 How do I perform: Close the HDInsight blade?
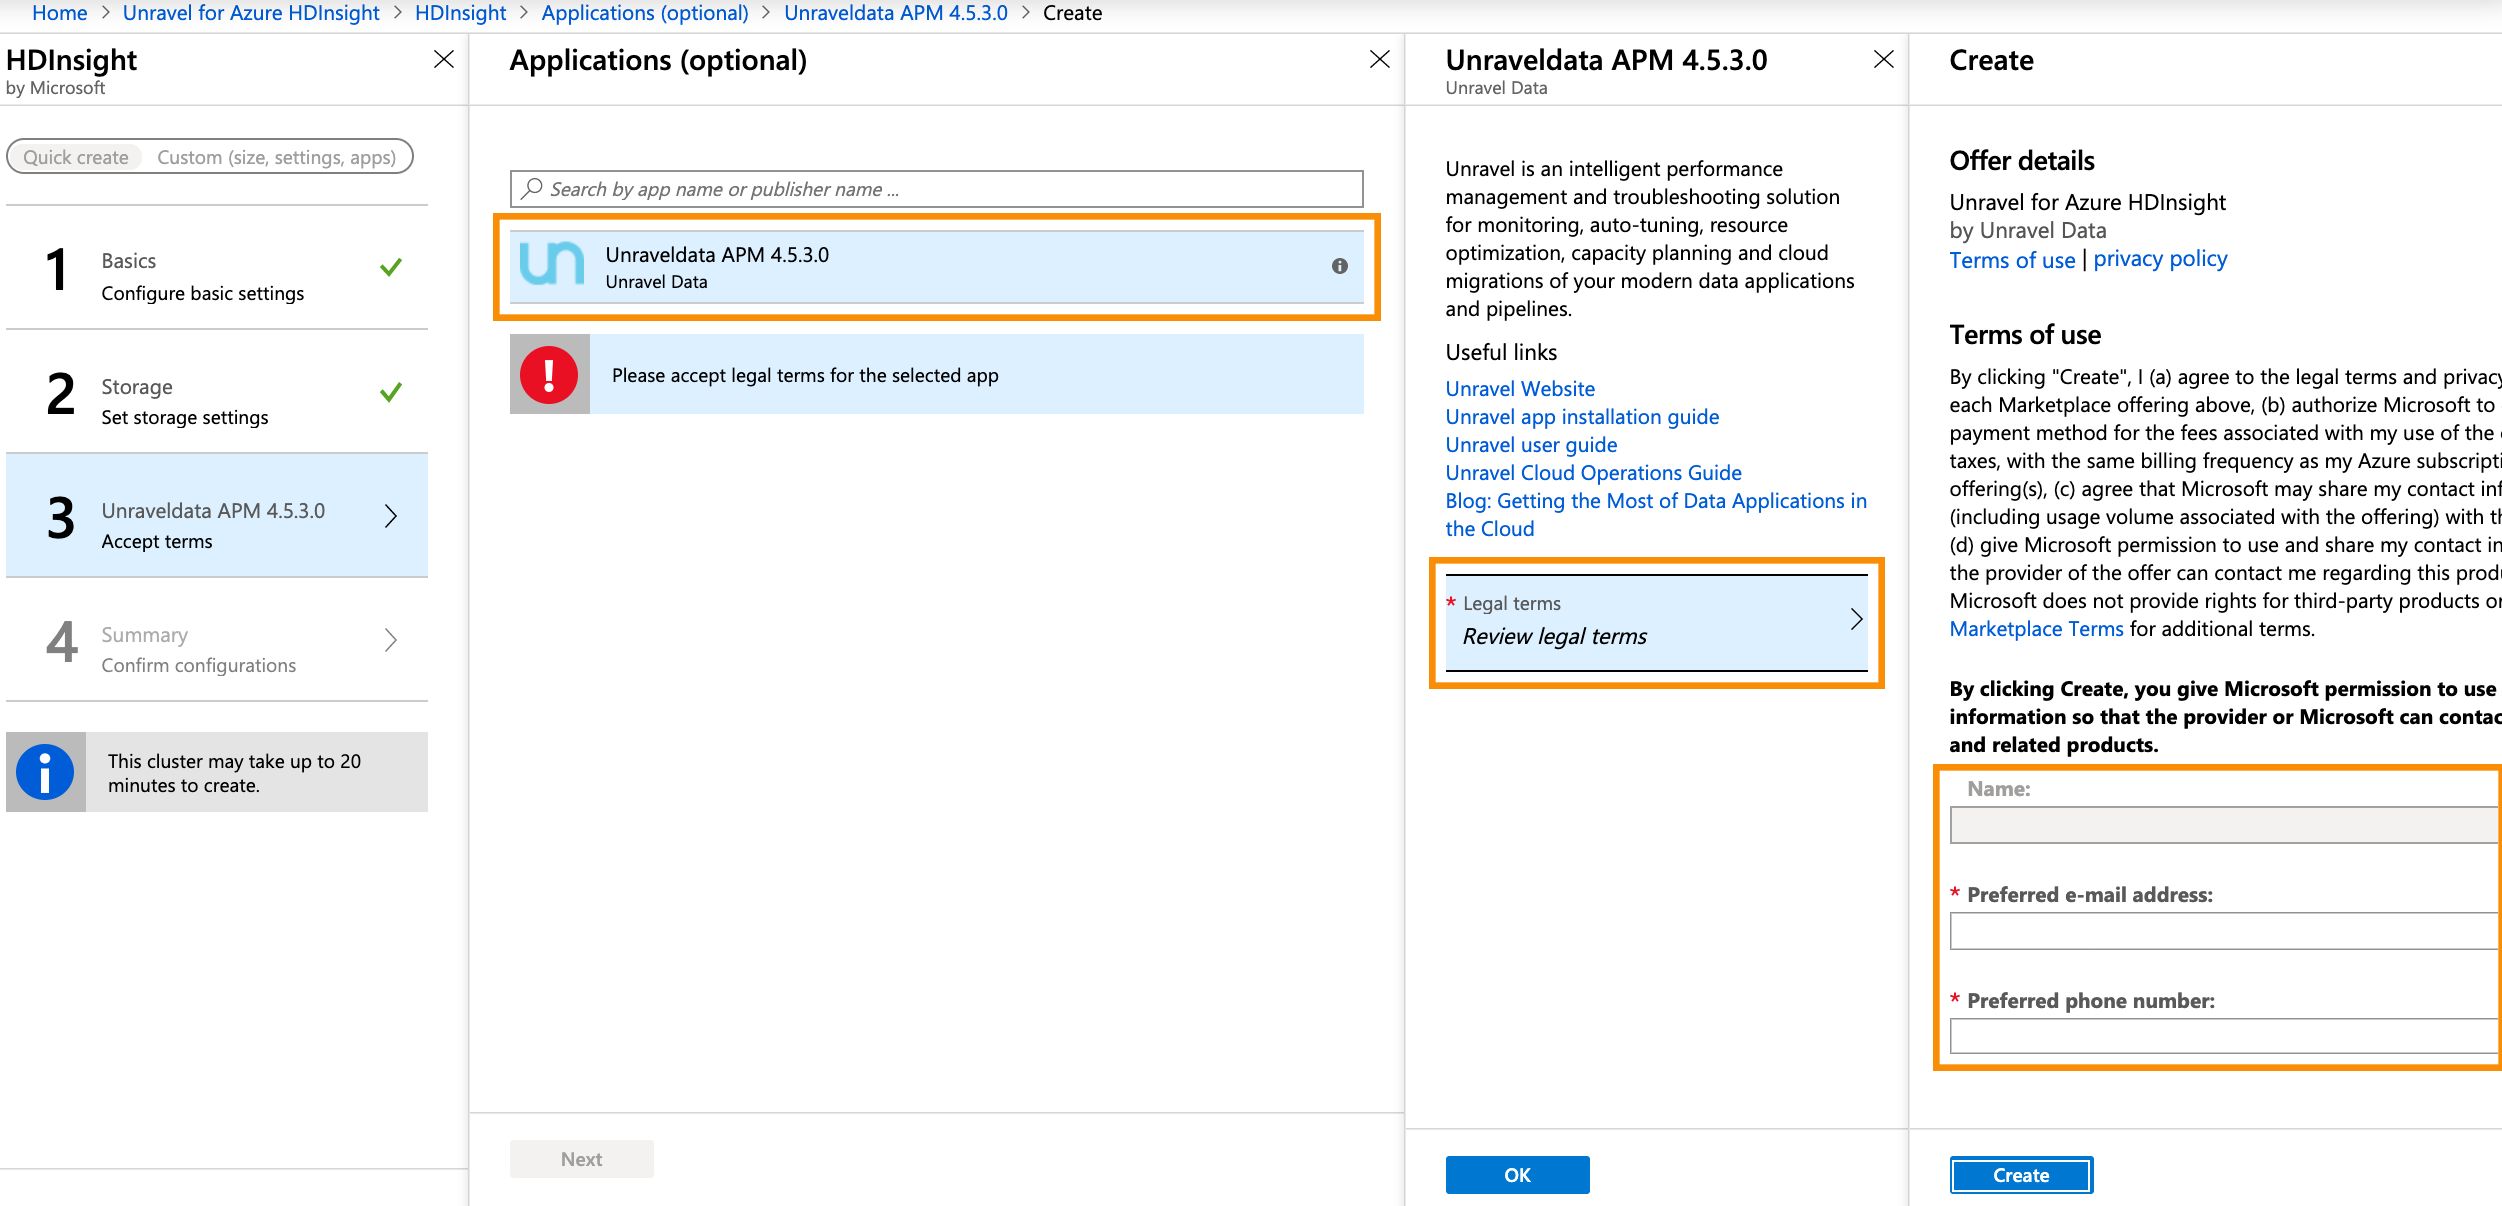click(444, 60)
